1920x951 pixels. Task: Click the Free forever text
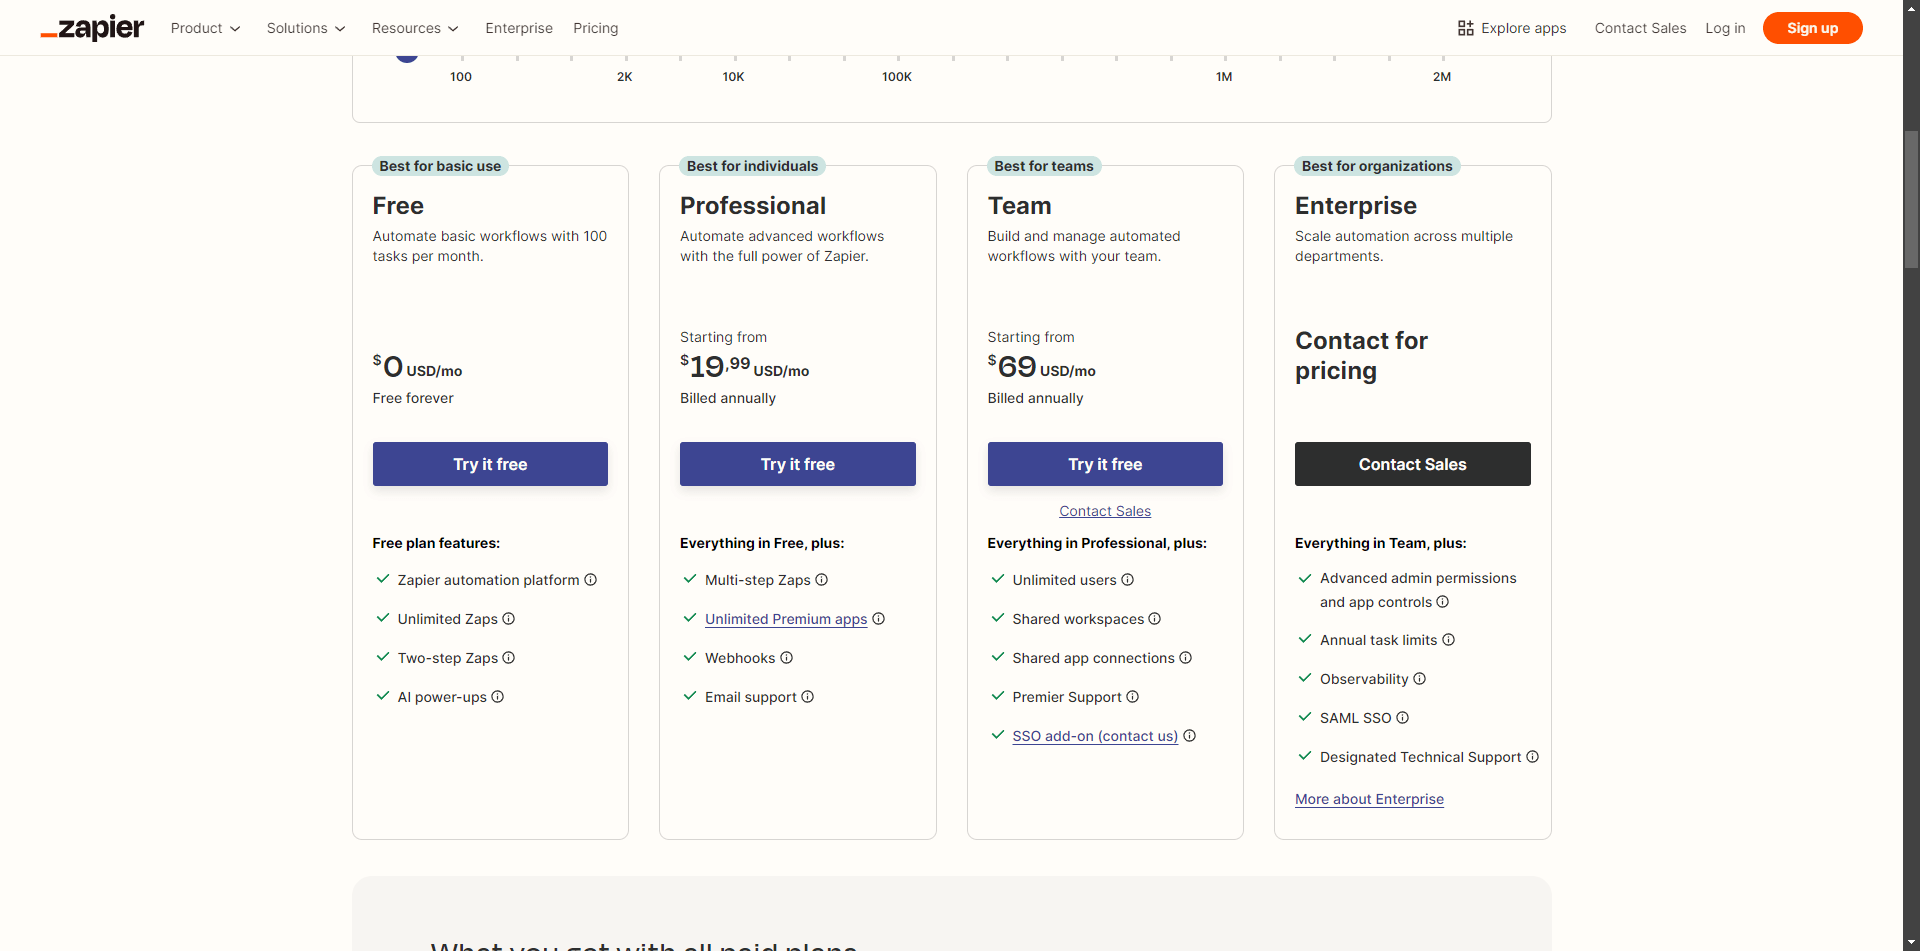(413, 398)
